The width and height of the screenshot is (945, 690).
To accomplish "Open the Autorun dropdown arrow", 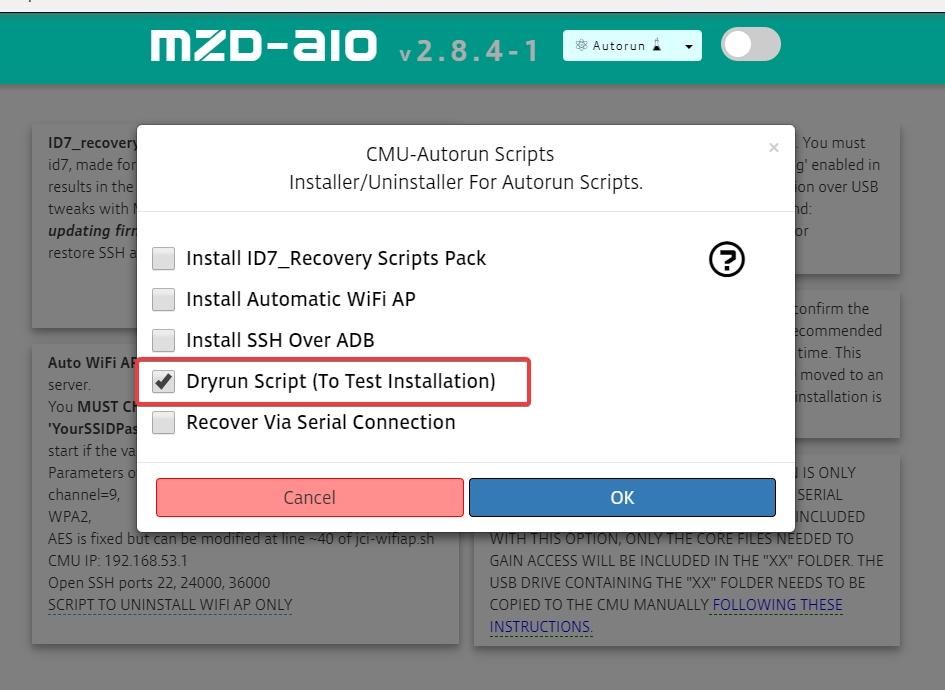I will coord(689,46).
